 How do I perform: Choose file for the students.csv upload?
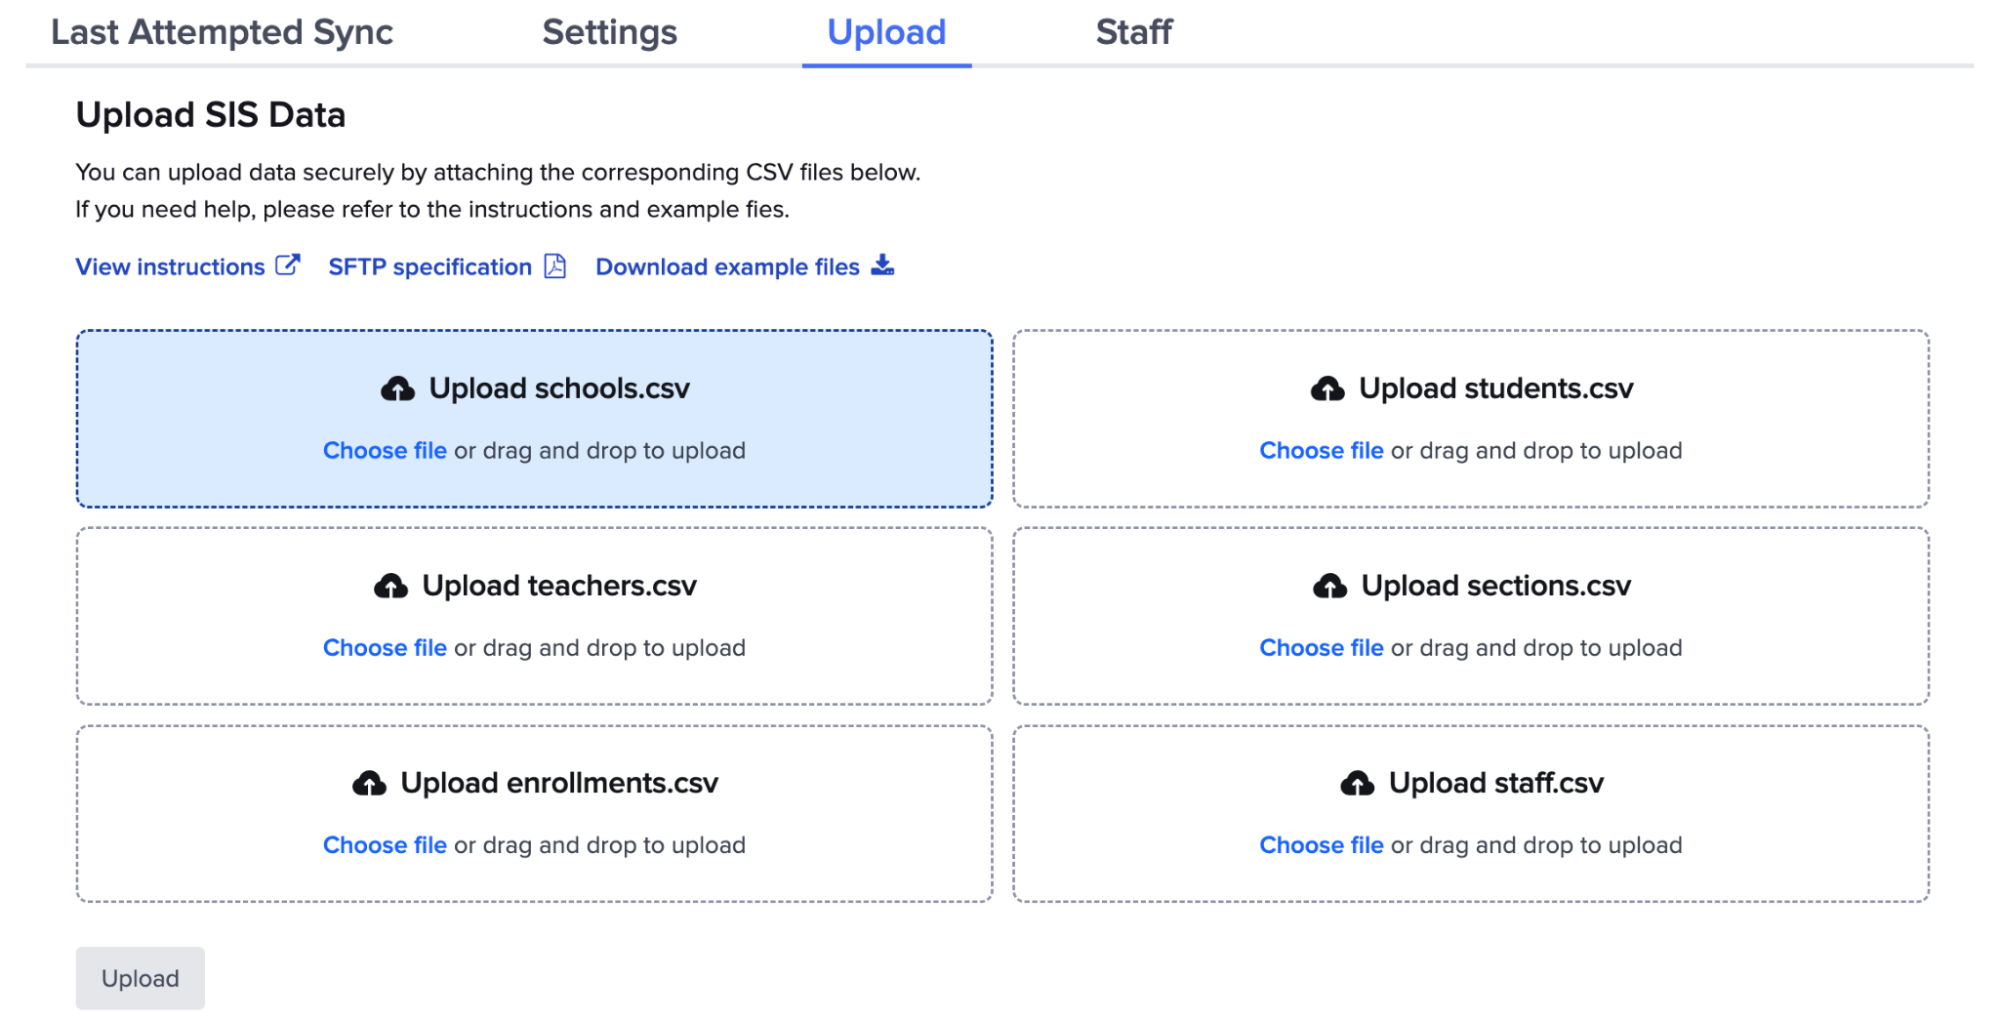coord(1321,450)
